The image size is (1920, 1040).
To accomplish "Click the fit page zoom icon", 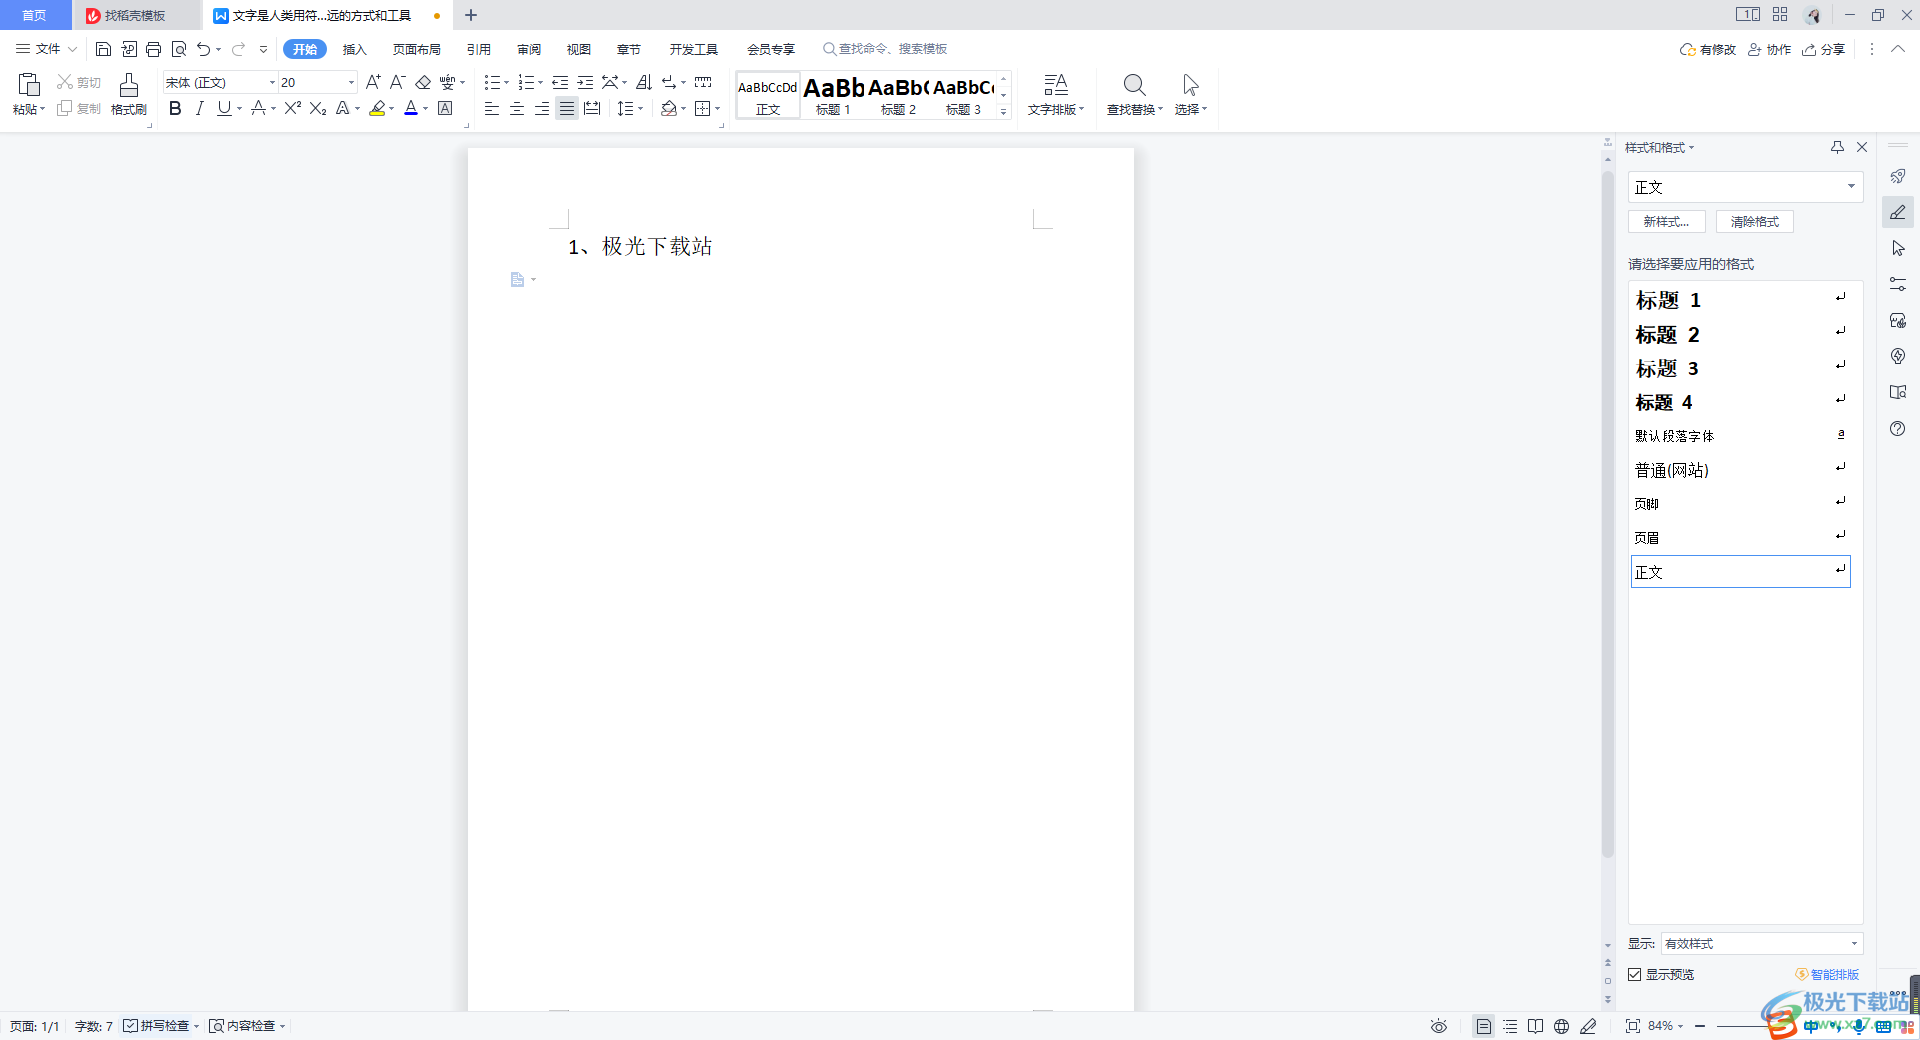I will (x=1632, y=1026).
